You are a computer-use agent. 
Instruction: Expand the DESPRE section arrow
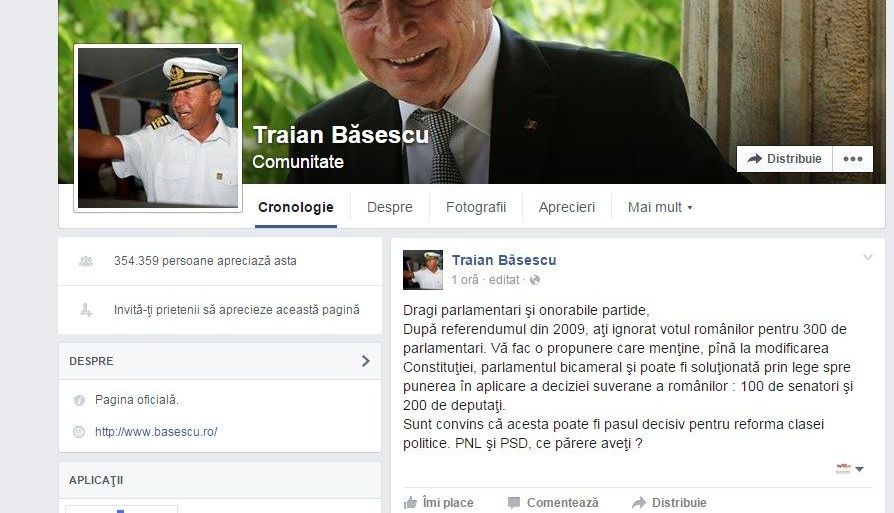point(366,361)
